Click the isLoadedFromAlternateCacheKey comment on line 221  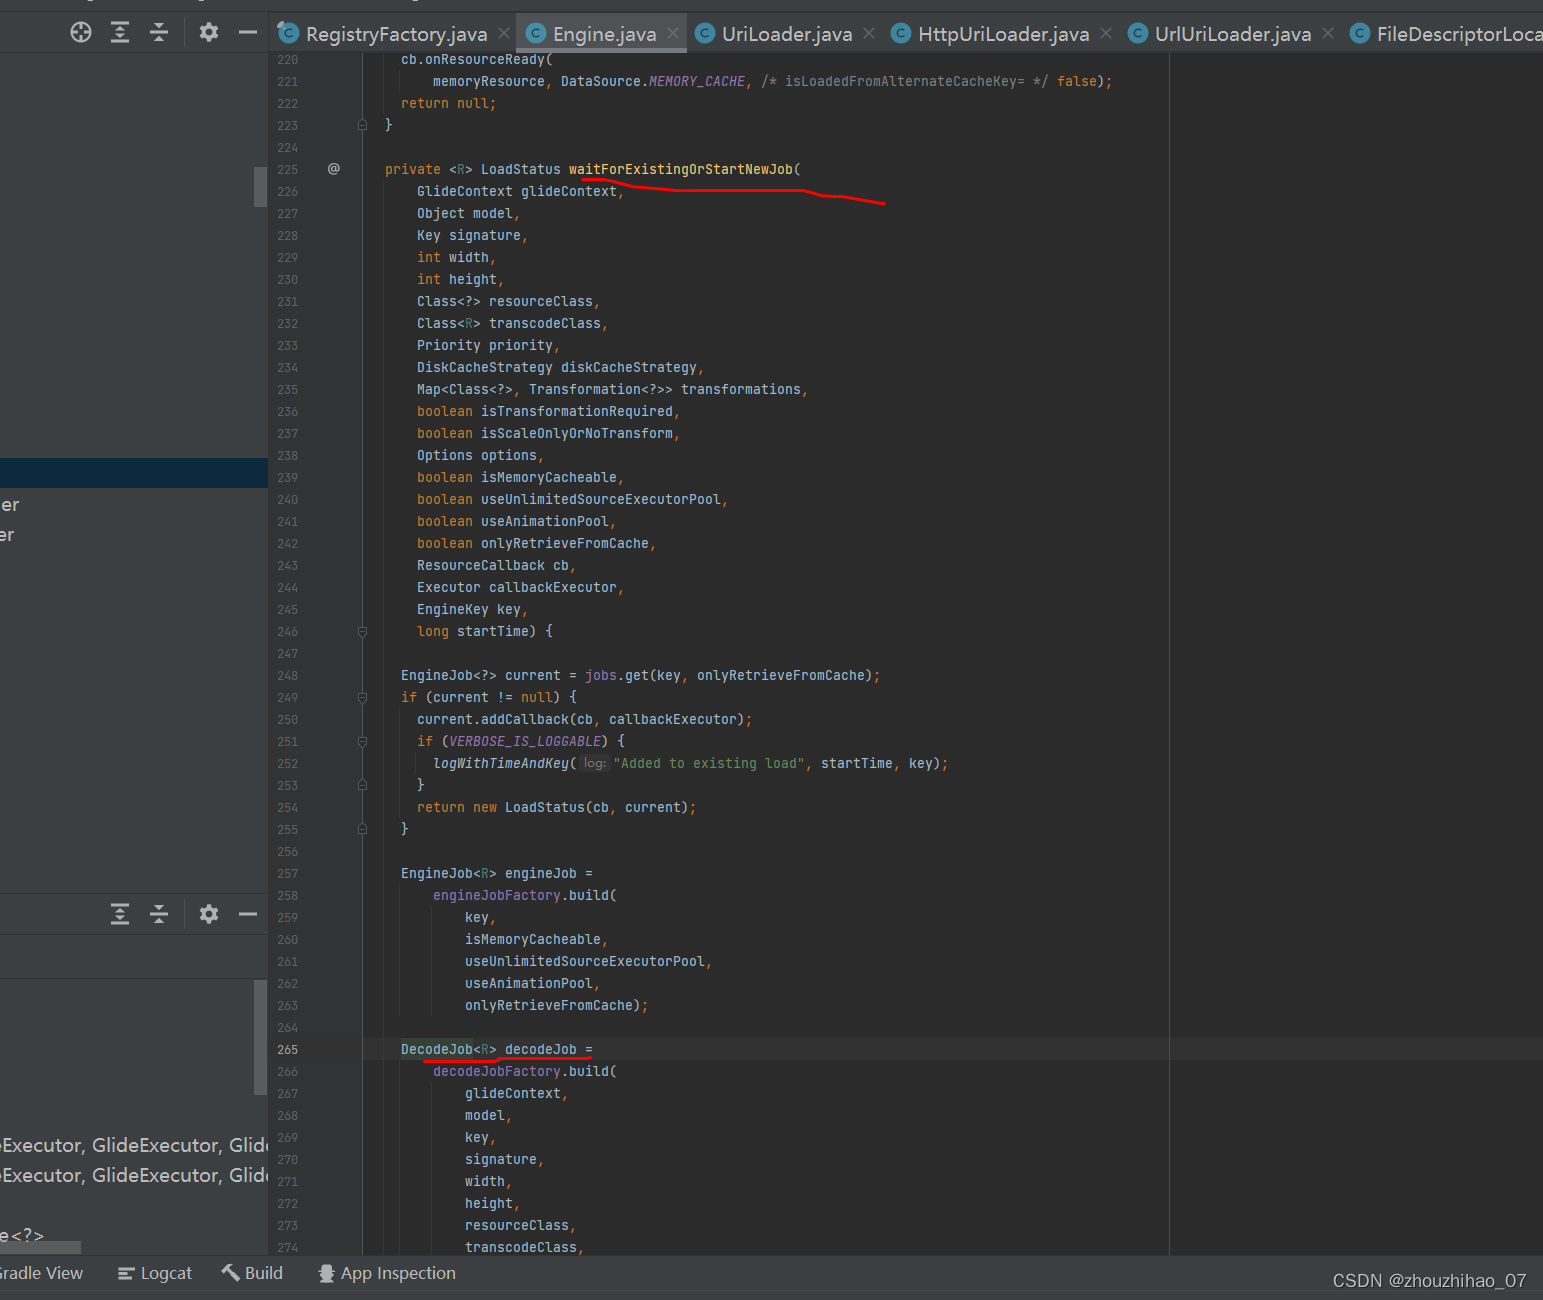pyautogui.click(x=905, y=81)
